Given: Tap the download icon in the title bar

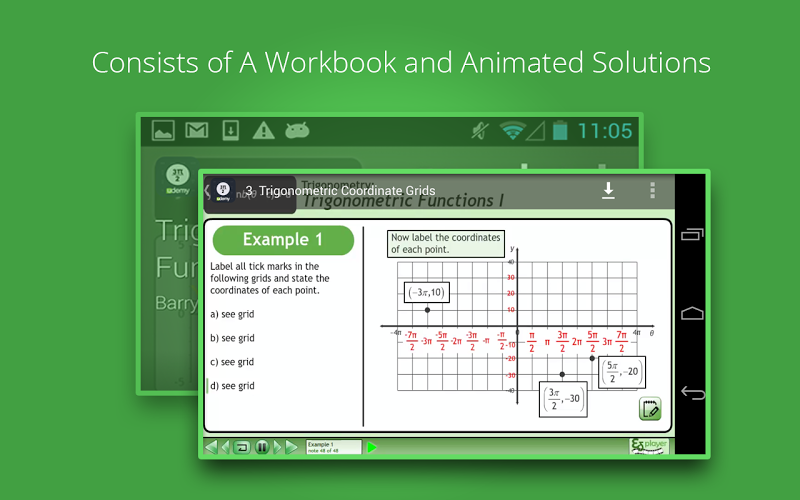Looking at the screenshot, I should point(608,190).
